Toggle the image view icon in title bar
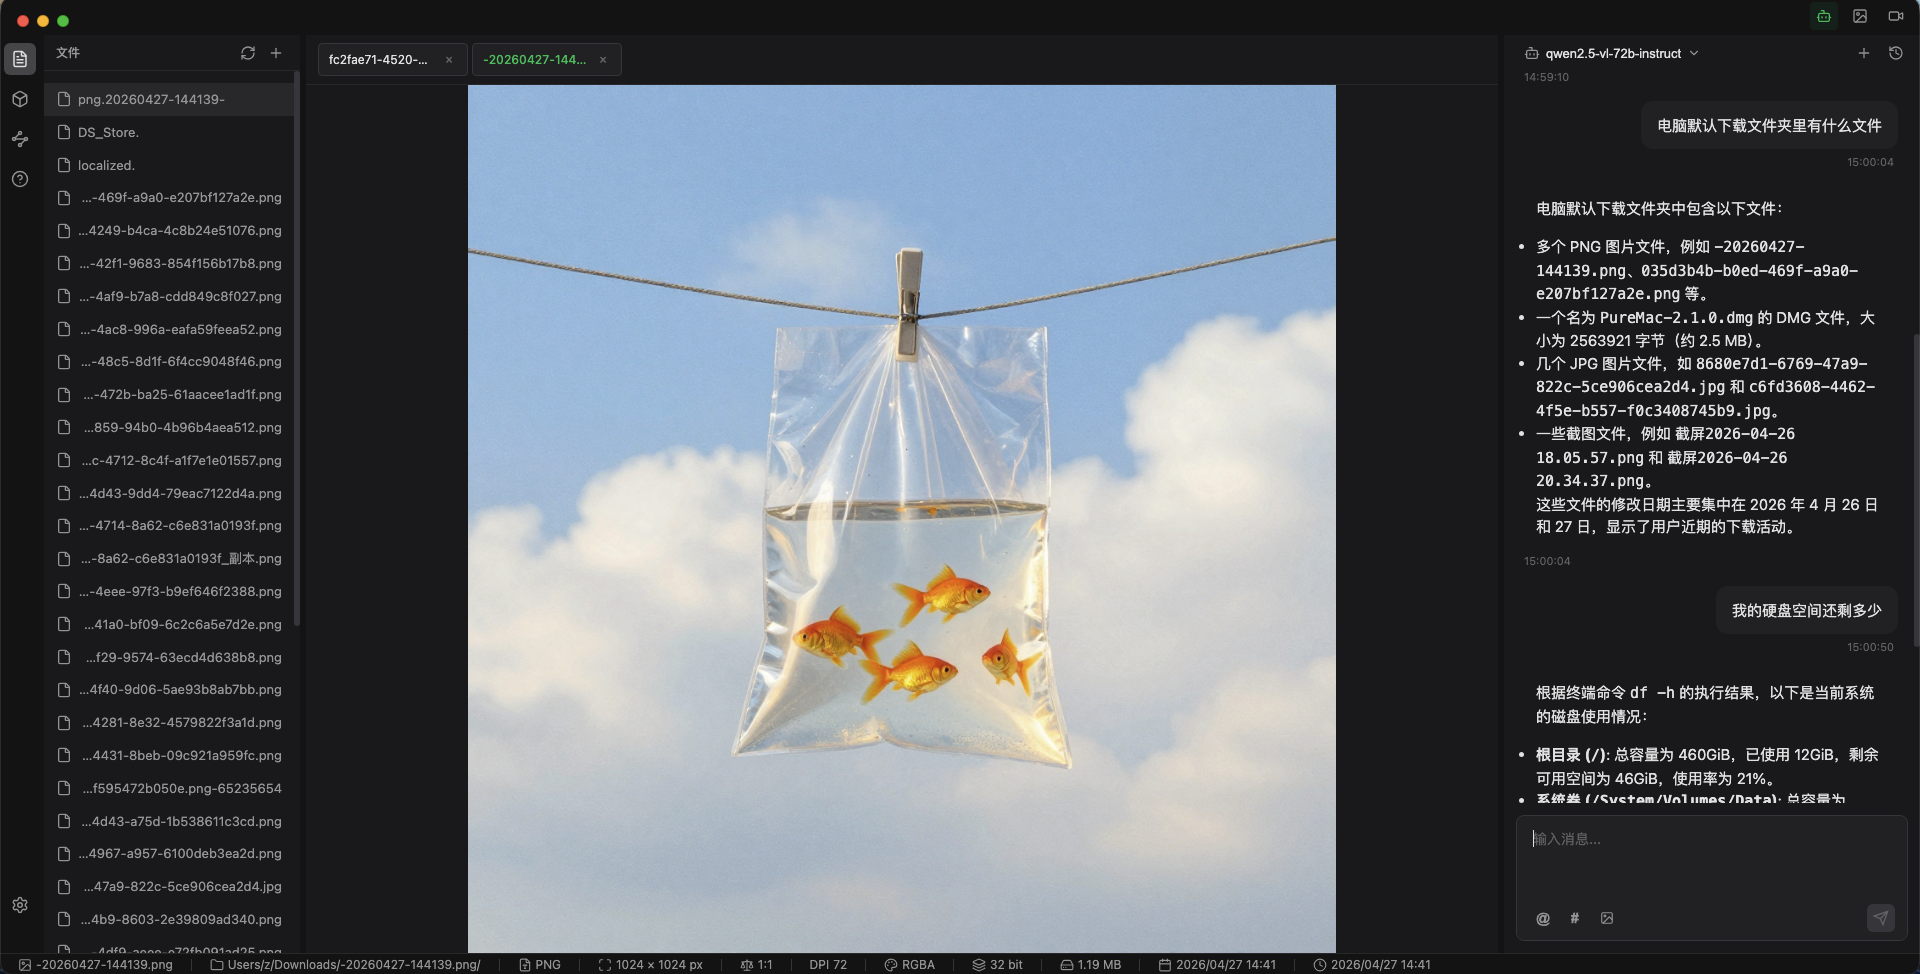Image resolution: width=1920 pixels, height=974 pixels. (1860, 16)
